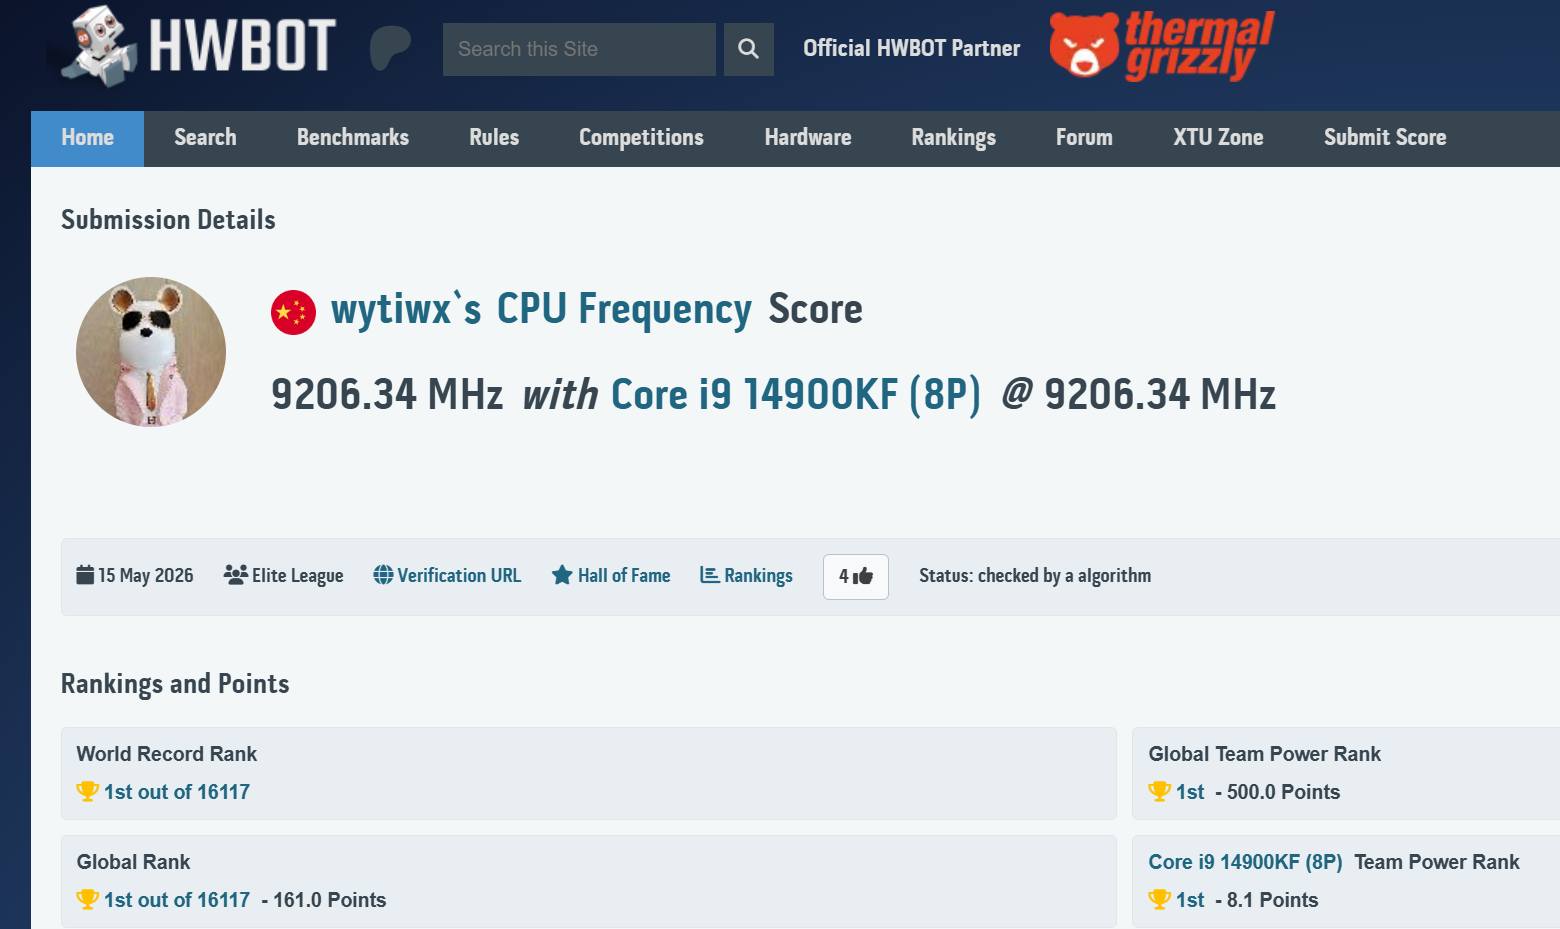Open the Home tab

point(87,138)
